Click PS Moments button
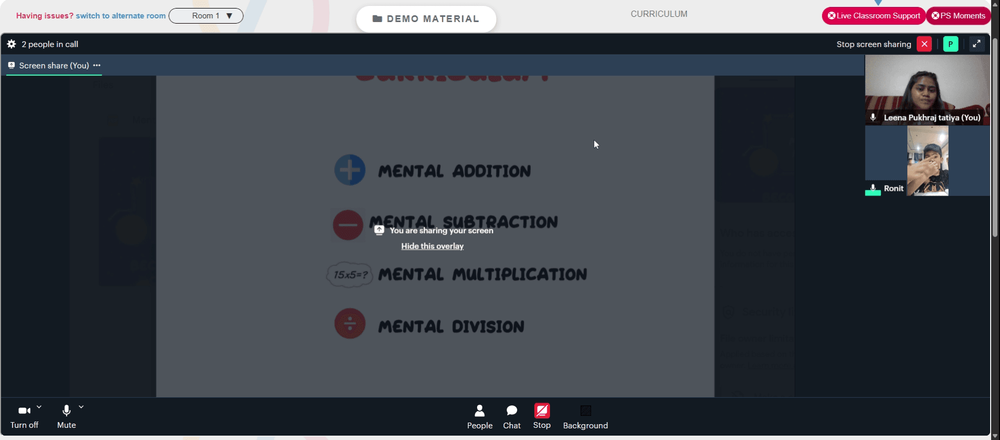The width and height of the screenshot is (1000, 440). [959, 16]
